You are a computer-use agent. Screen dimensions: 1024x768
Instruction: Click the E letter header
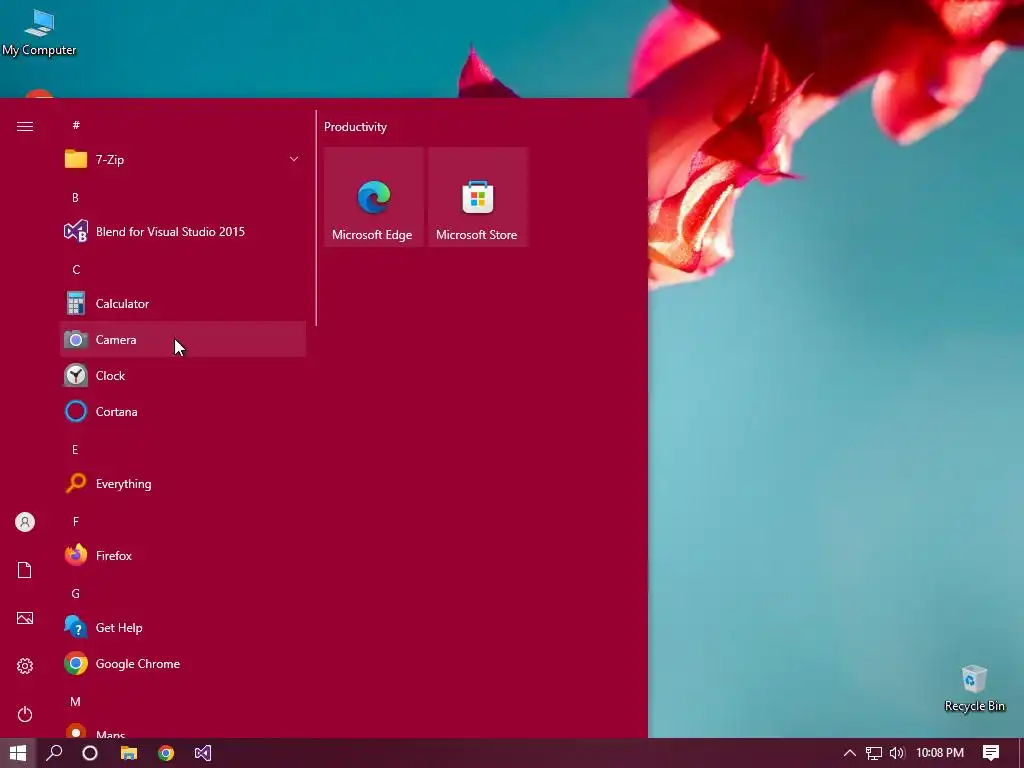(75, 449)
